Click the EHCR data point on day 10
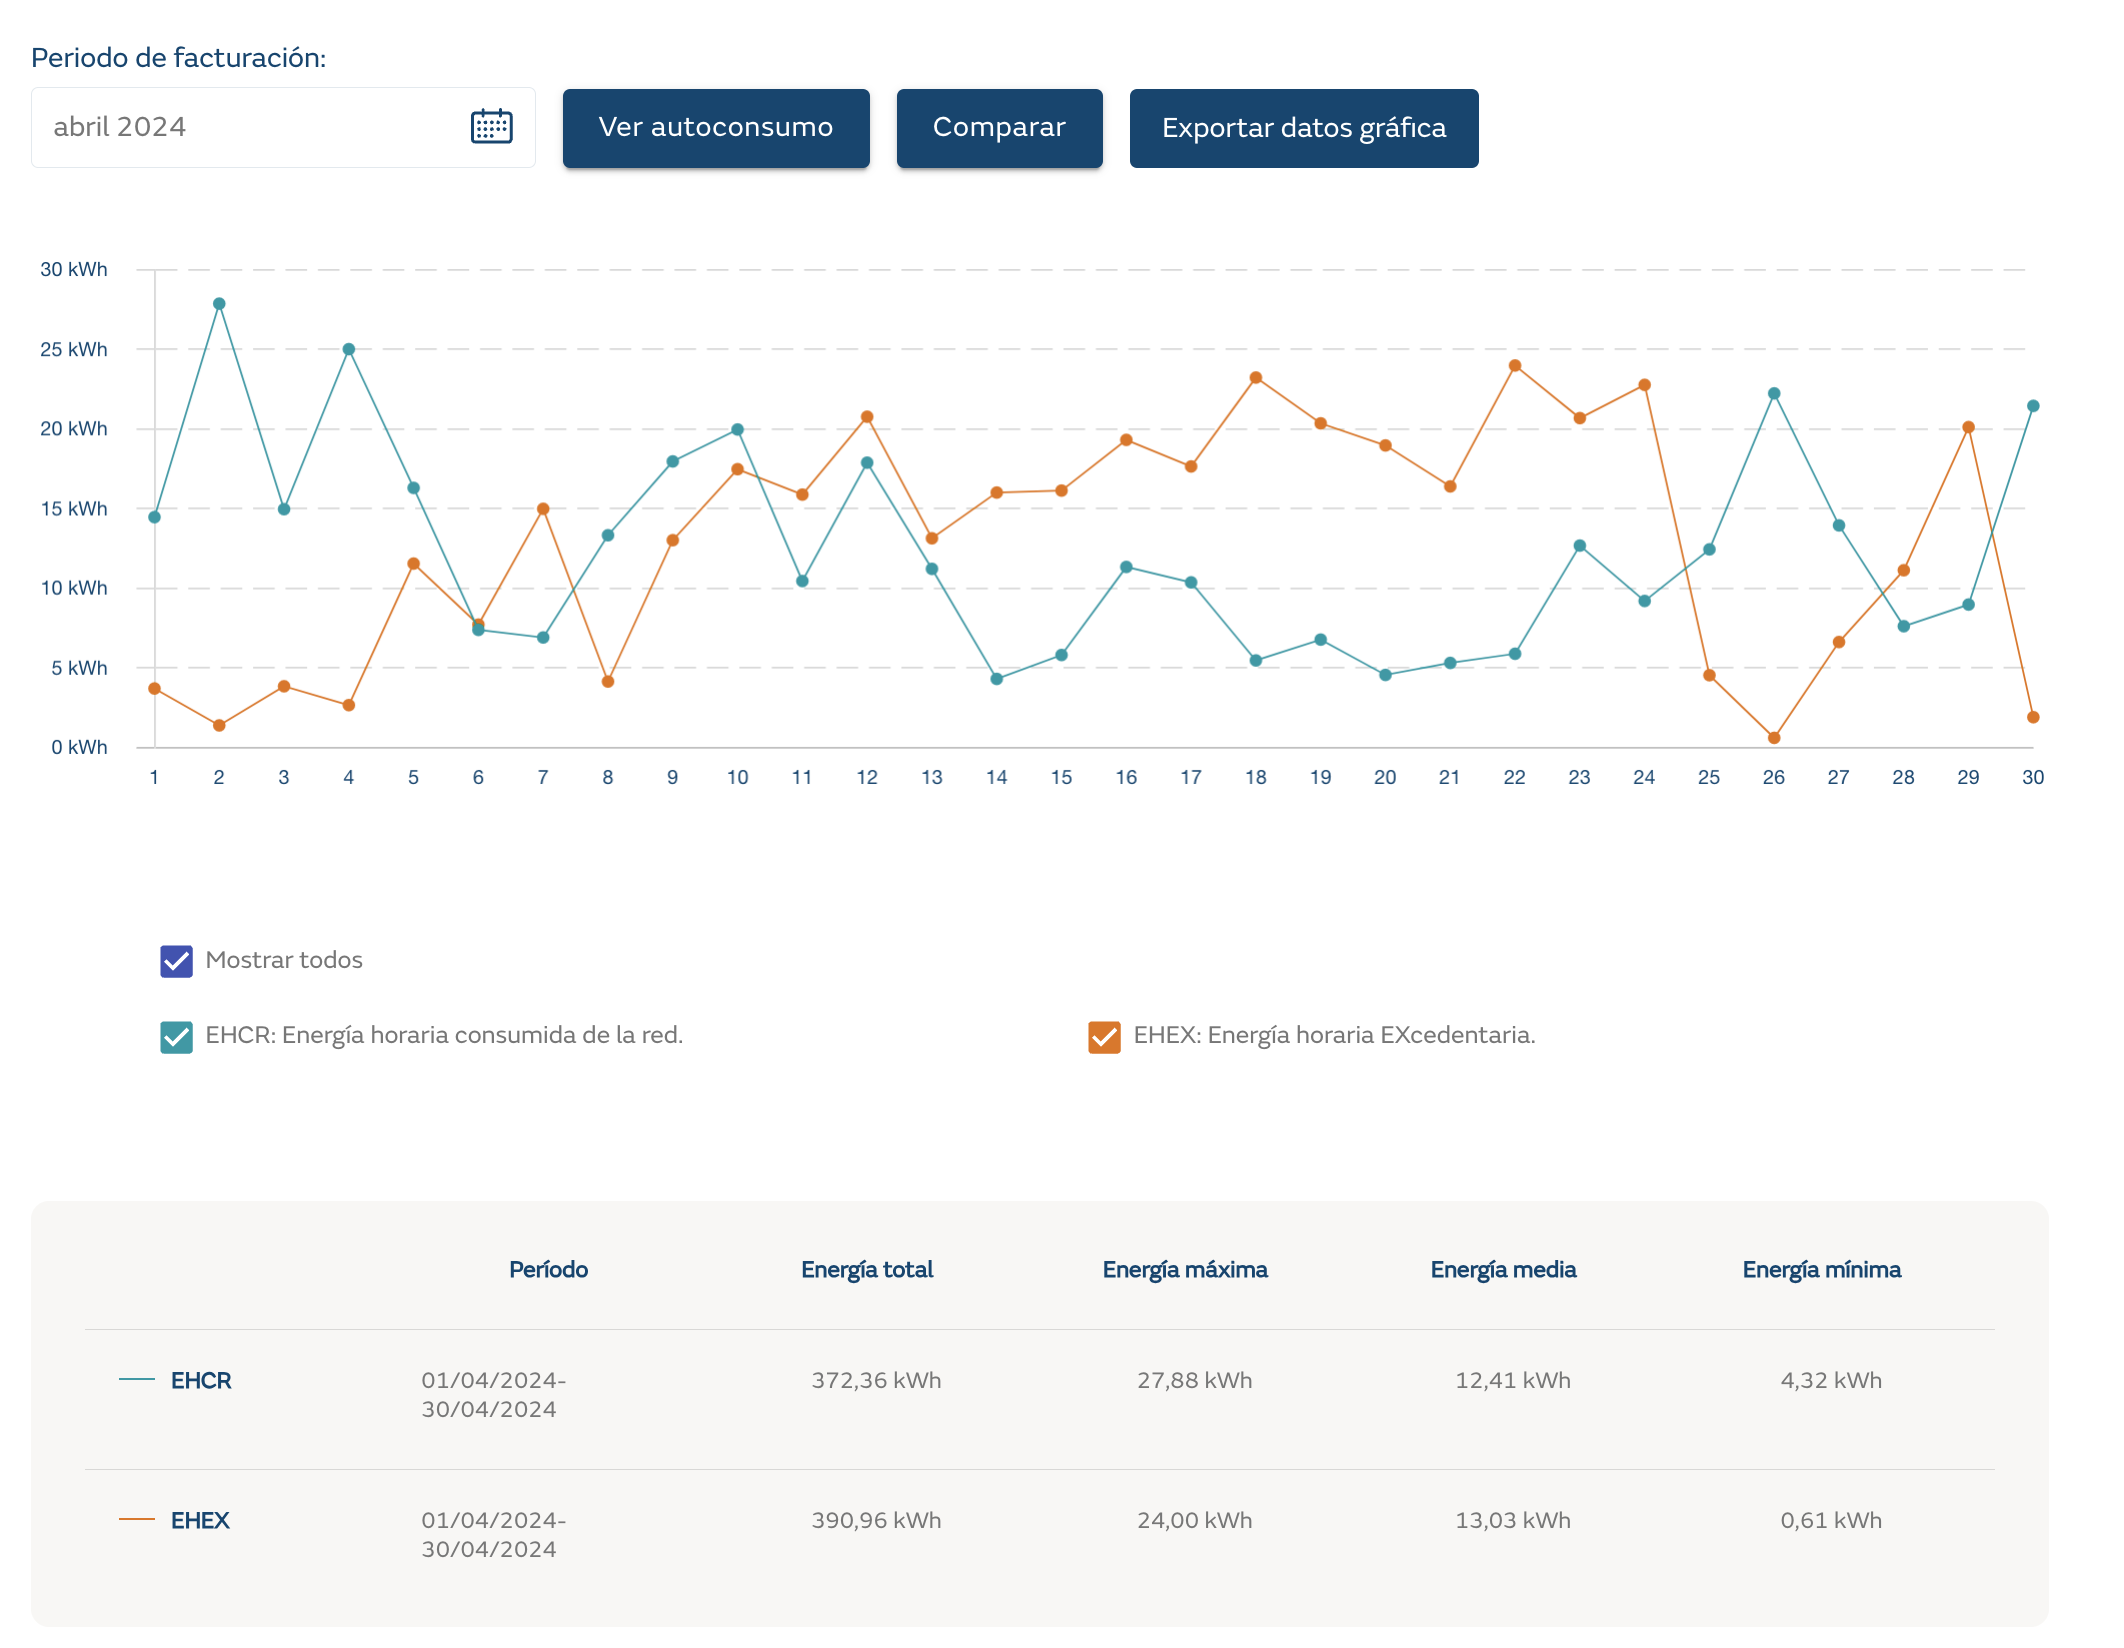 pos(738,430)
